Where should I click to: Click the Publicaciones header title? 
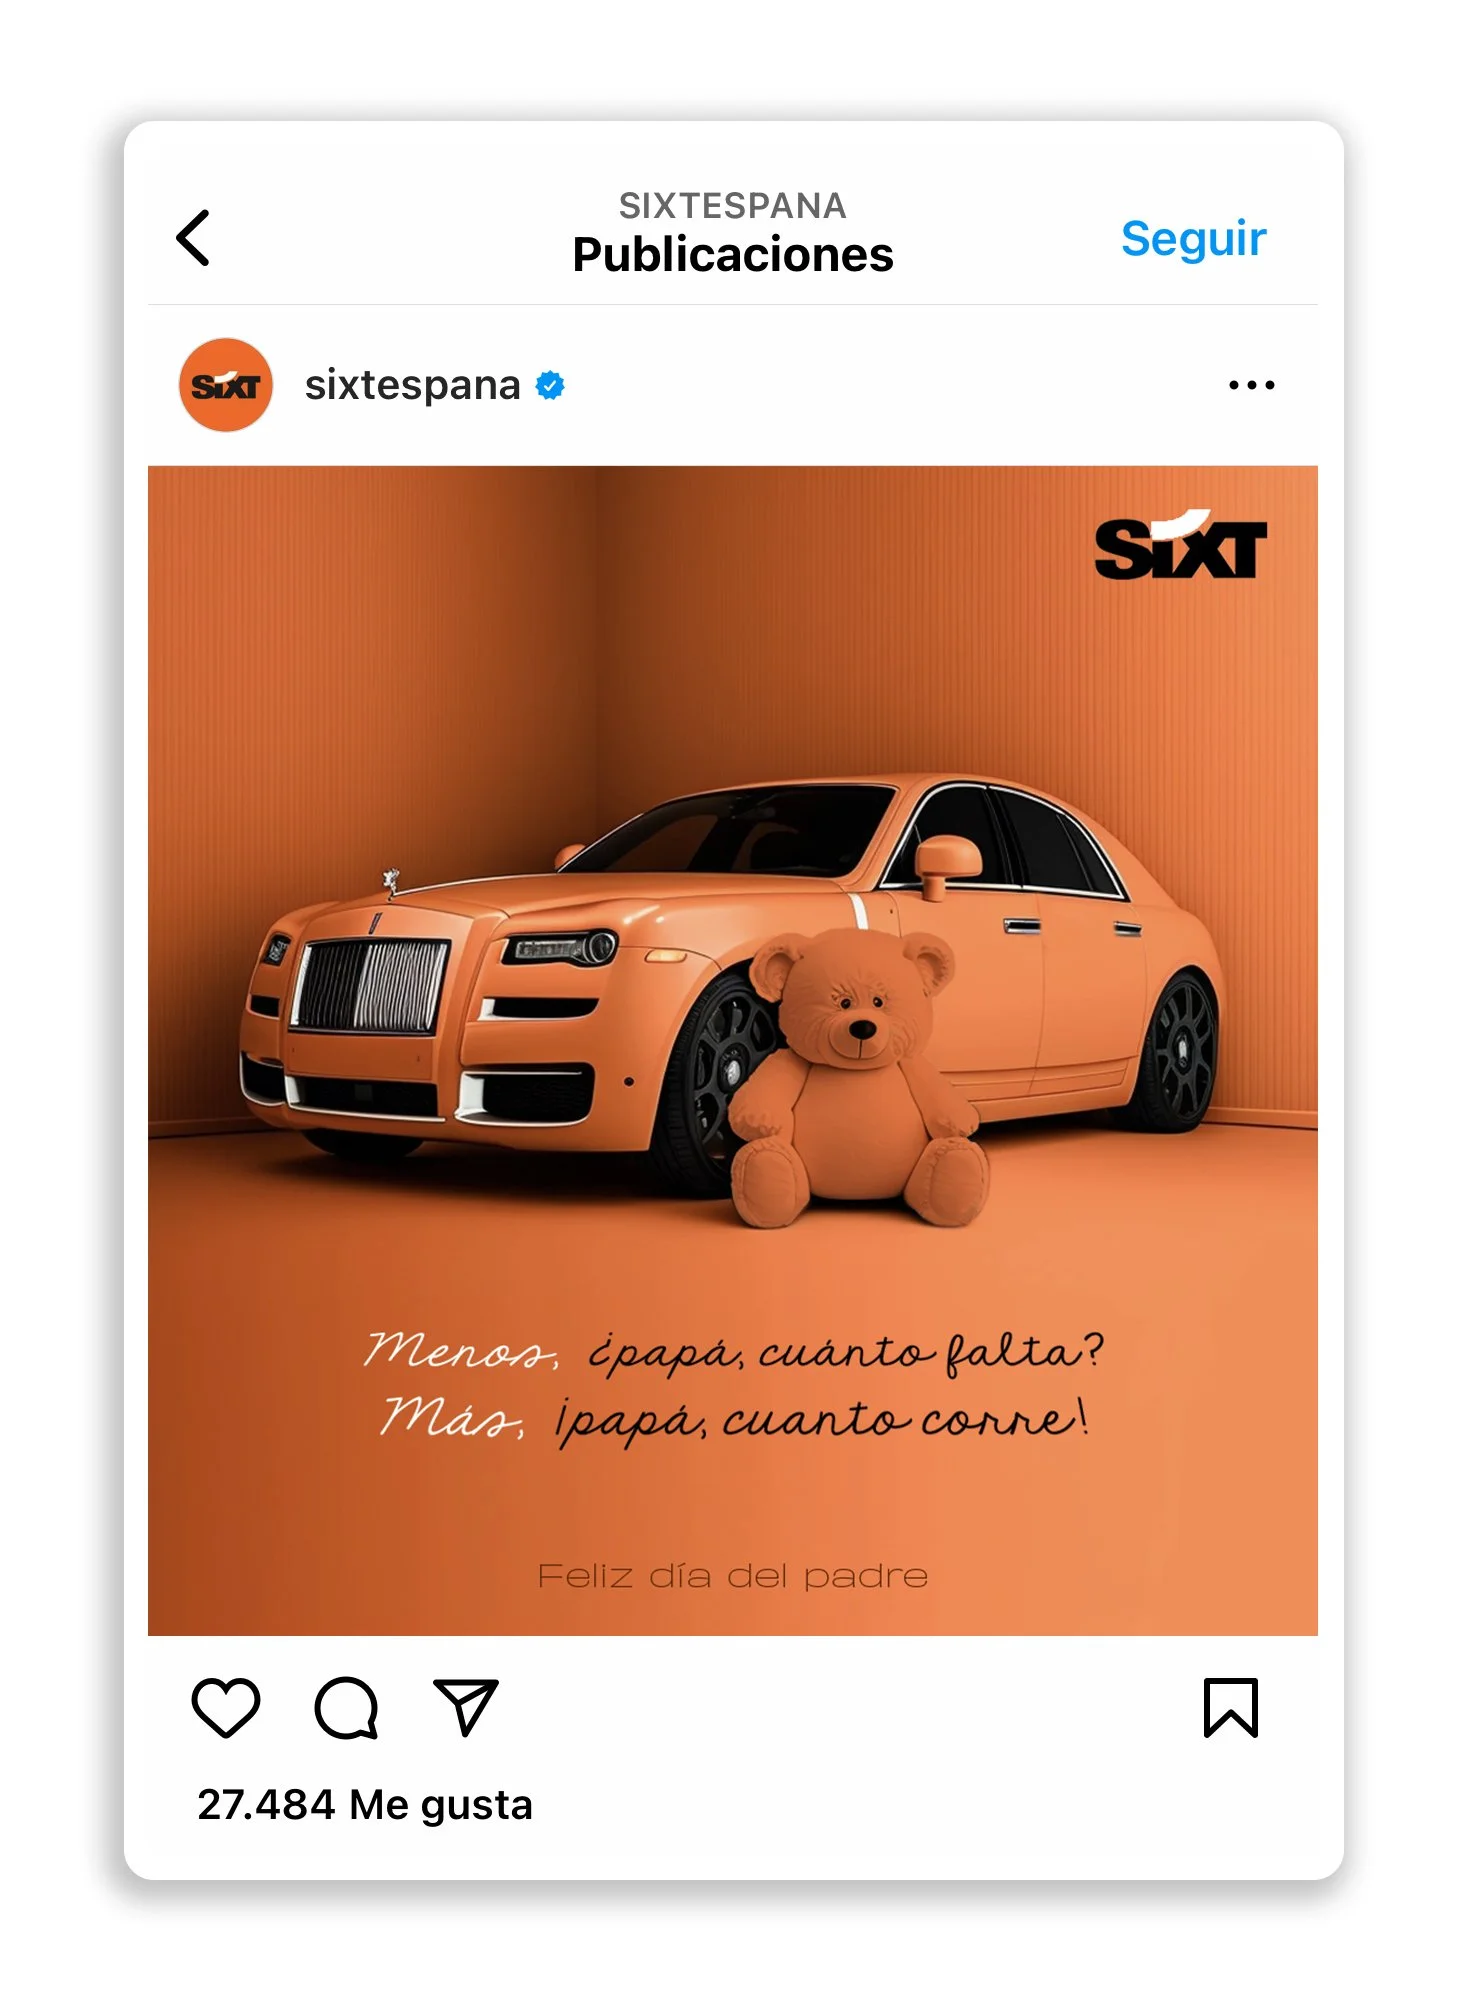point(733,255)
